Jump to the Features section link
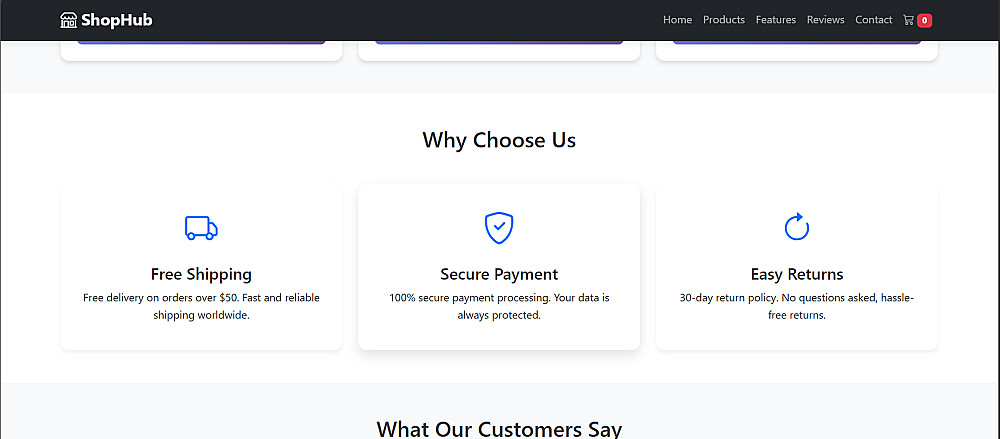 coord(776,20)
